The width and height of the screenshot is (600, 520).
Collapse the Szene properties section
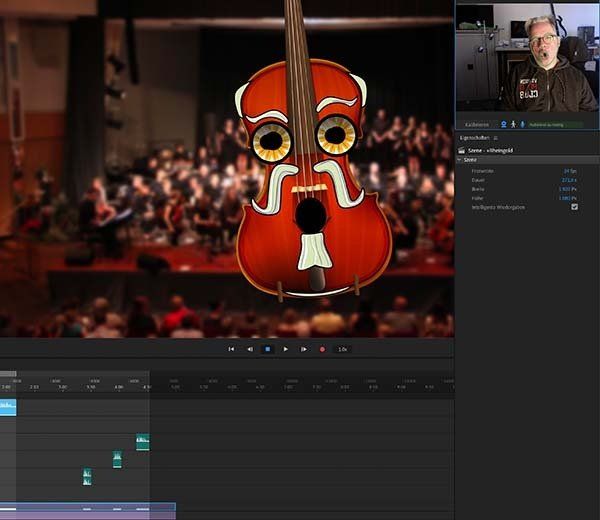pyautogui.click(x=460, y=159)
